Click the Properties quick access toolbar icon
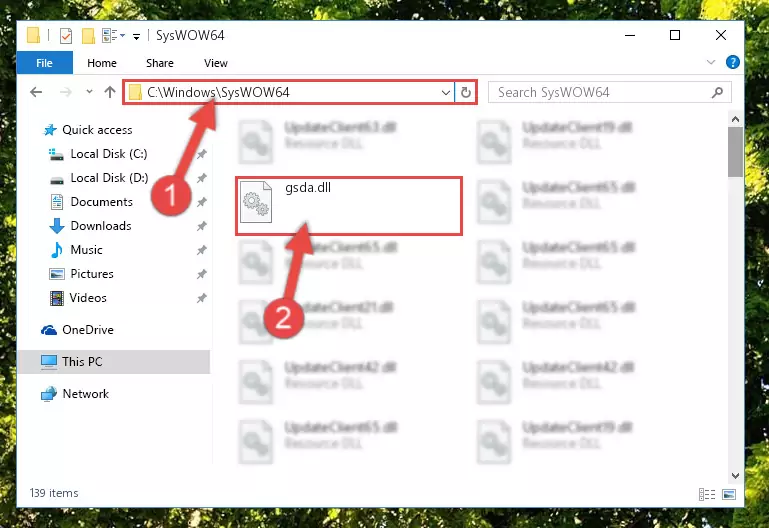 point(66,36)
